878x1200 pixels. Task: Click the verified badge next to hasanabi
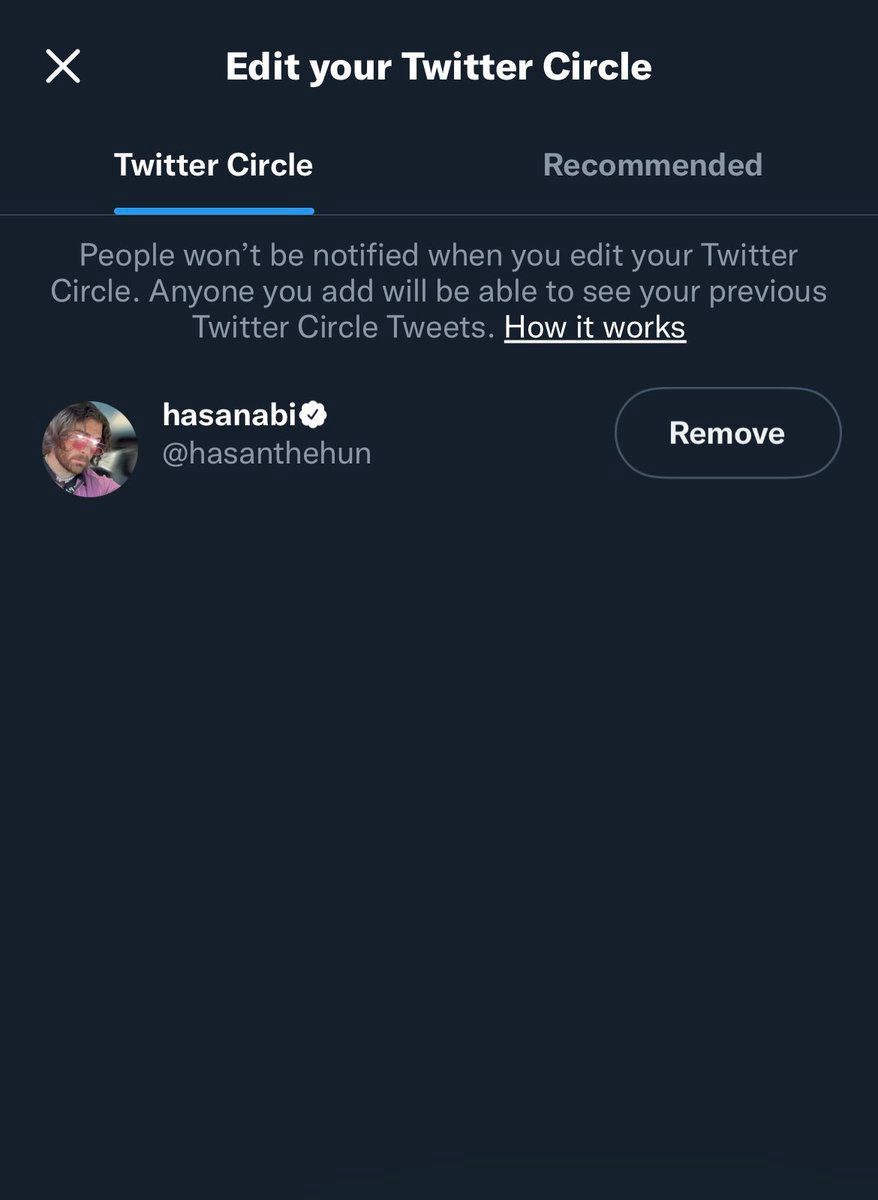315,413
